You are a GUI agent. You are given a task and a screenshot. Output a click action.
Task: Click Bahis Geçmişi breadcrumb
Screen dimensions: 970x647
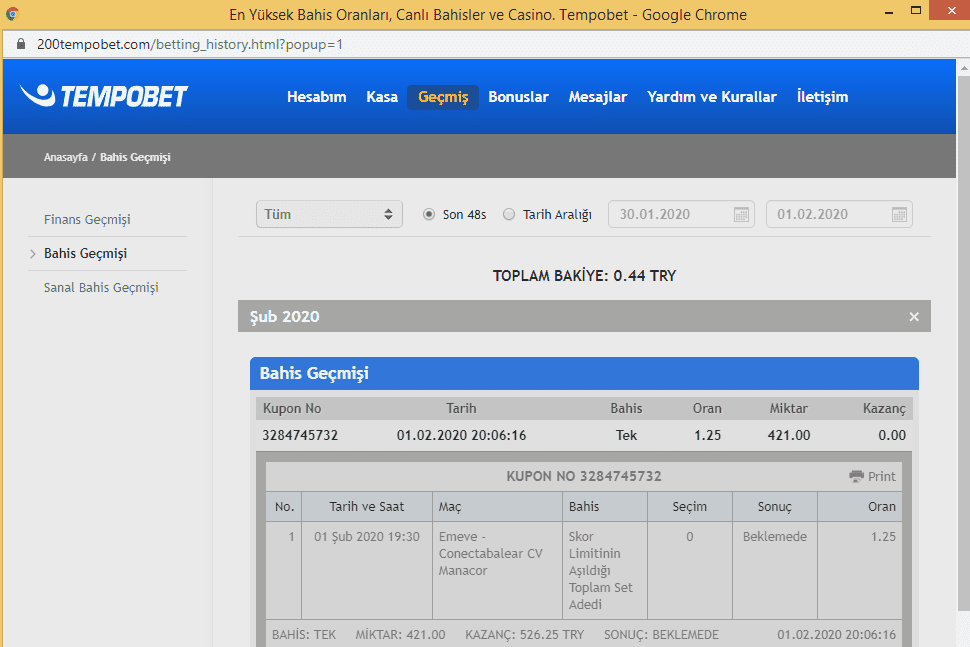(135, 157)
